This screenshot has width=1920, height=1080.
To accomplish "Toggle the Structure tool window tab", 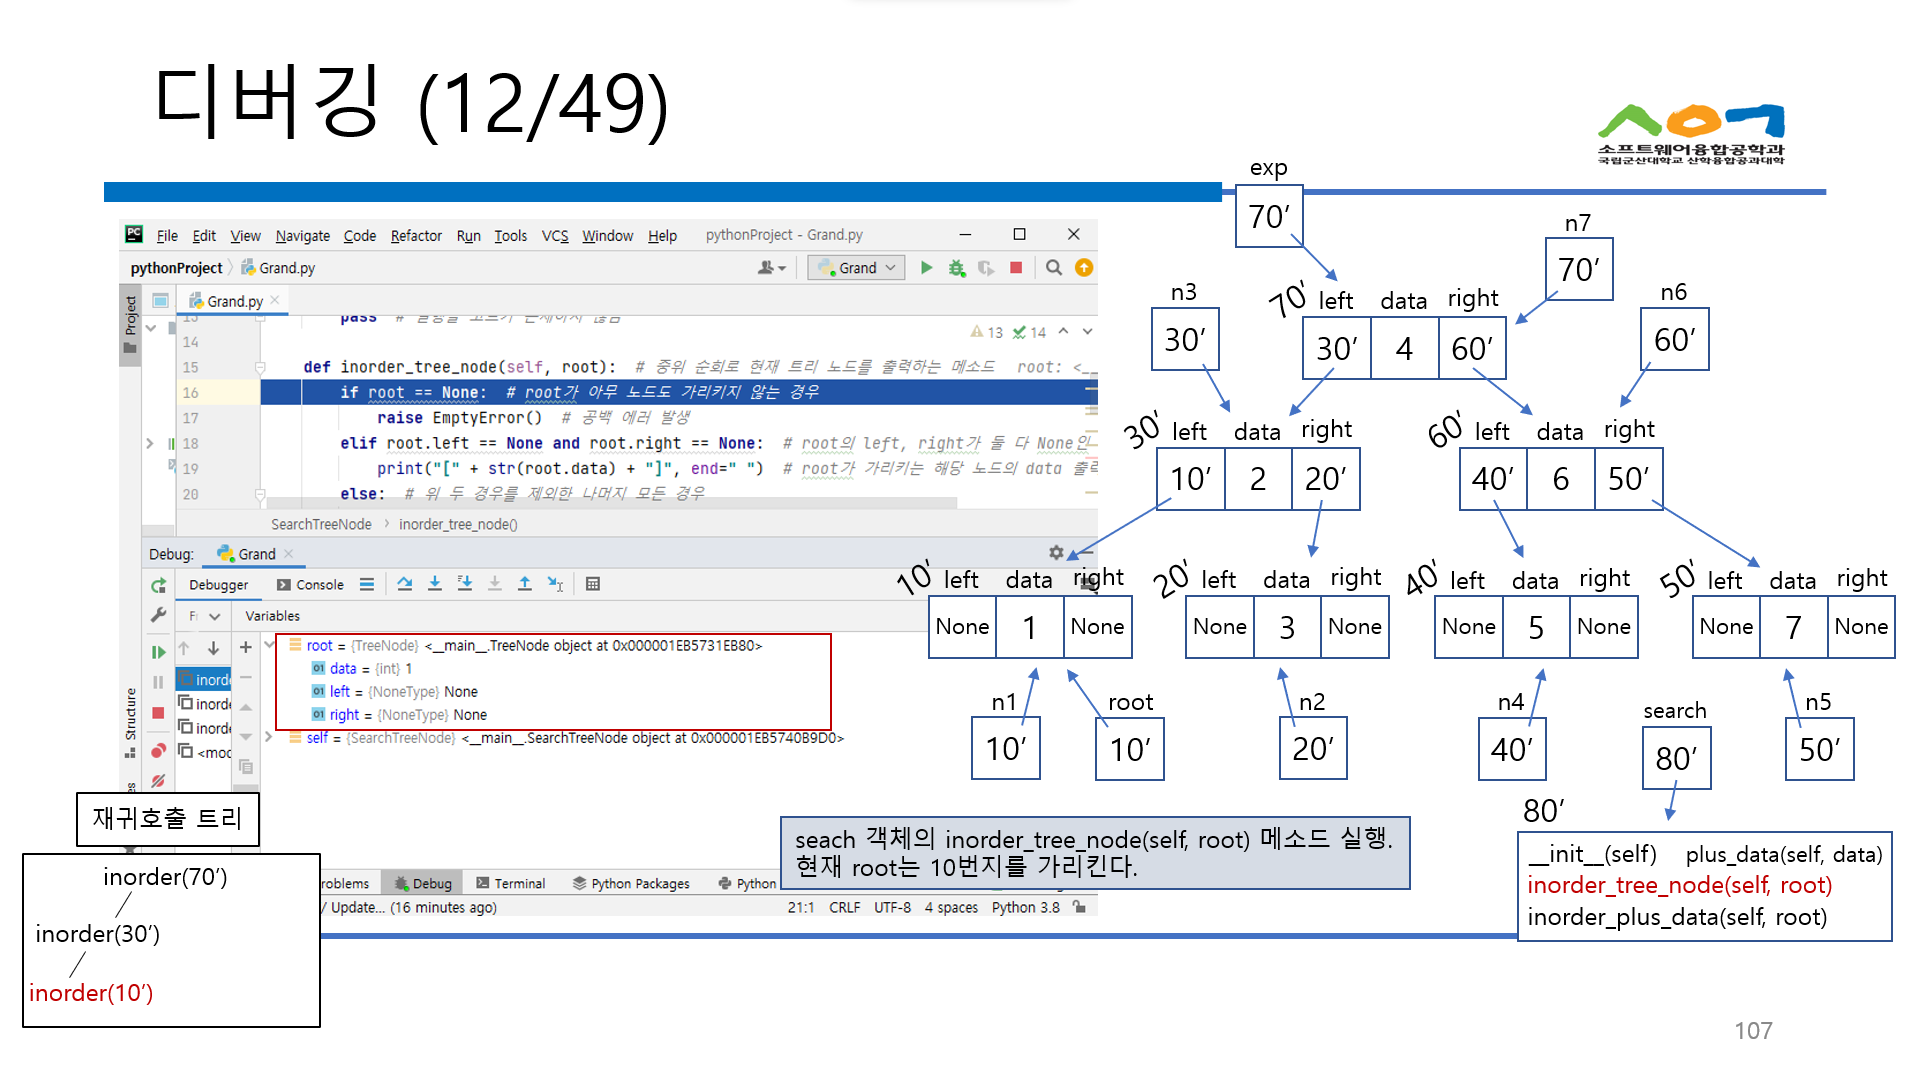I will point(130,722).
